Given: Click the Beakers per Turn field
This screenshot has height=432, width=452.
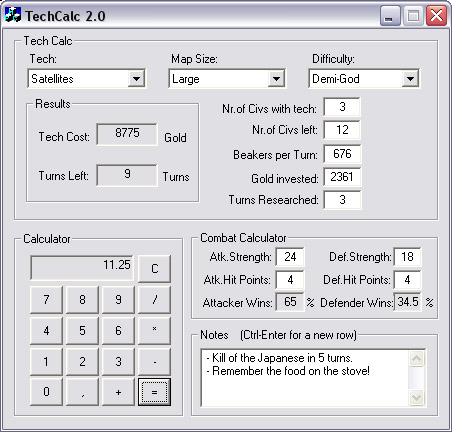Looking at the screenshot, I should pos(342,154).
